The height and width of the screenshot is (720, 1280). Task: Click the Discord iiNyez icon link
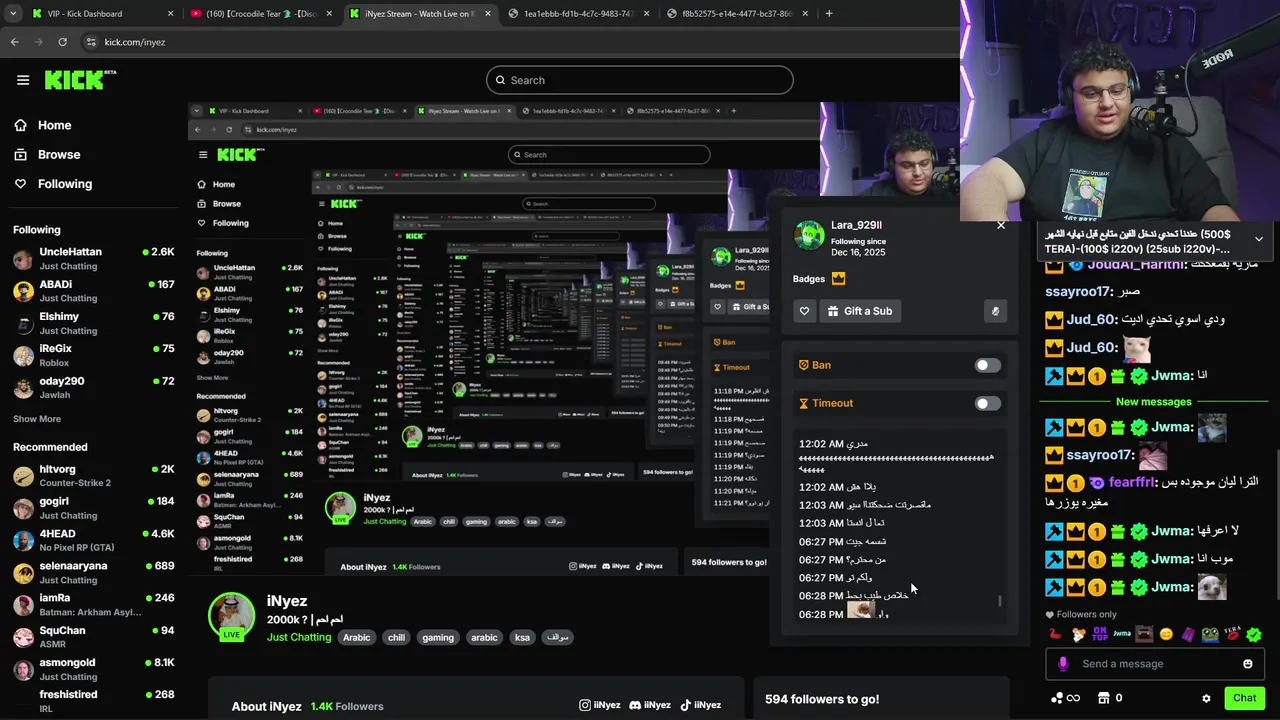click(x=635, y=705)
